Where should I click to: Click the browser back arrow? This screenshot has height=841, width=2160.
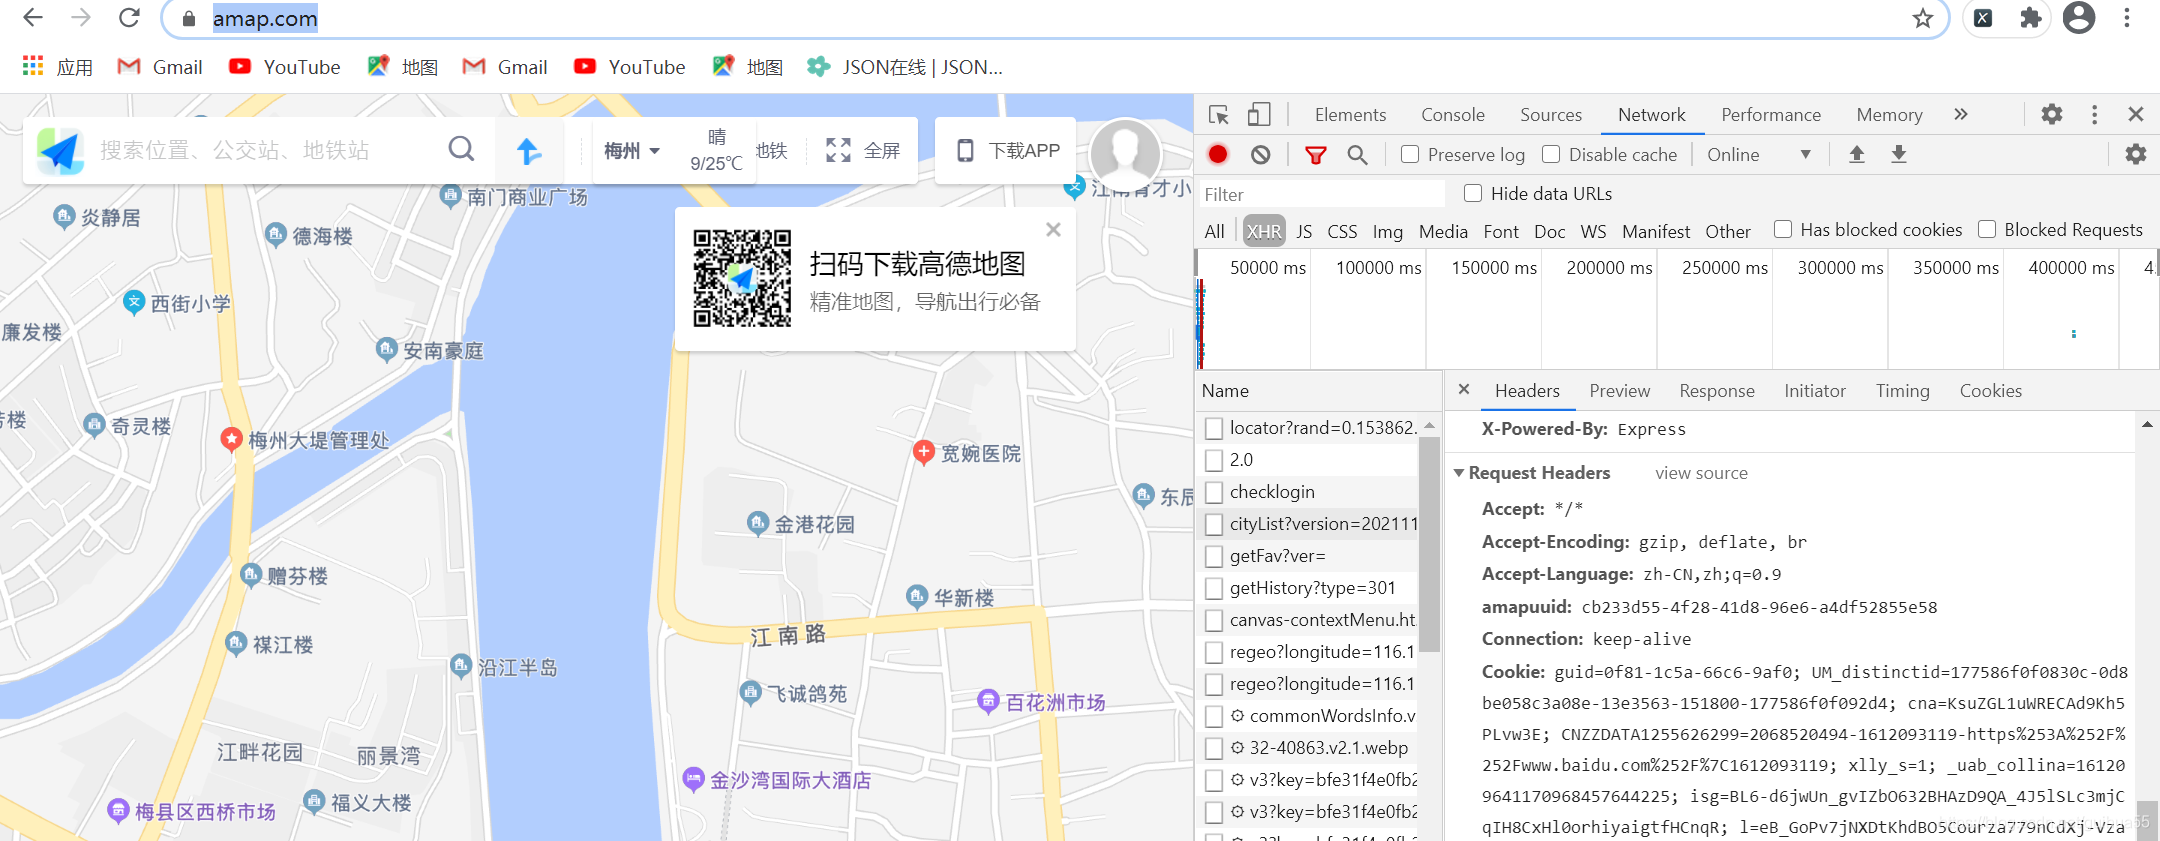[33, 18]
